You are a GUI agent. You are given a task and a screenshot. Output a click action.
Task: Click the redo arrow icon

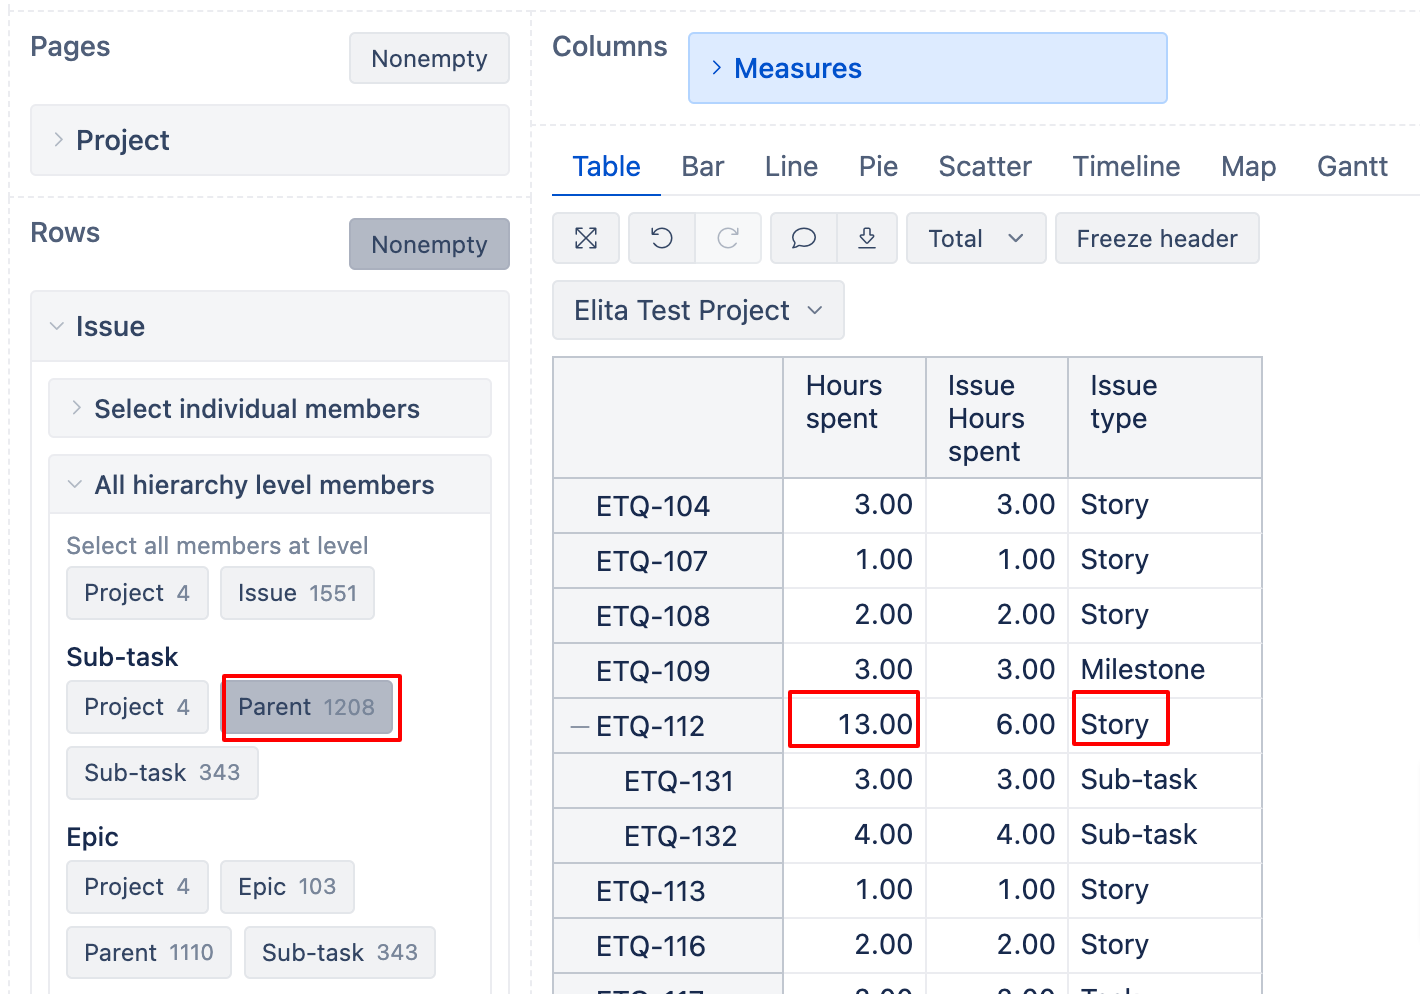tap(728, 238)
